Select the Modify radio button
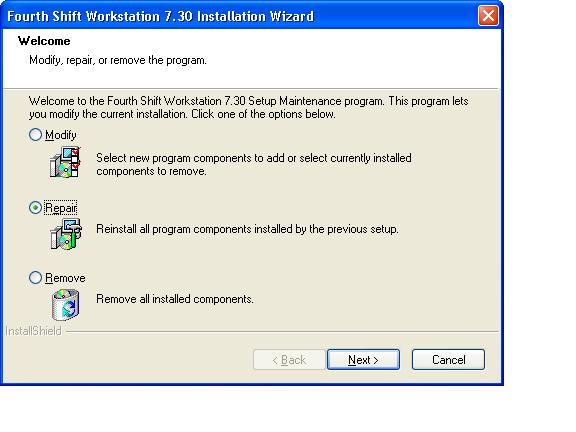 pos(35,135)
